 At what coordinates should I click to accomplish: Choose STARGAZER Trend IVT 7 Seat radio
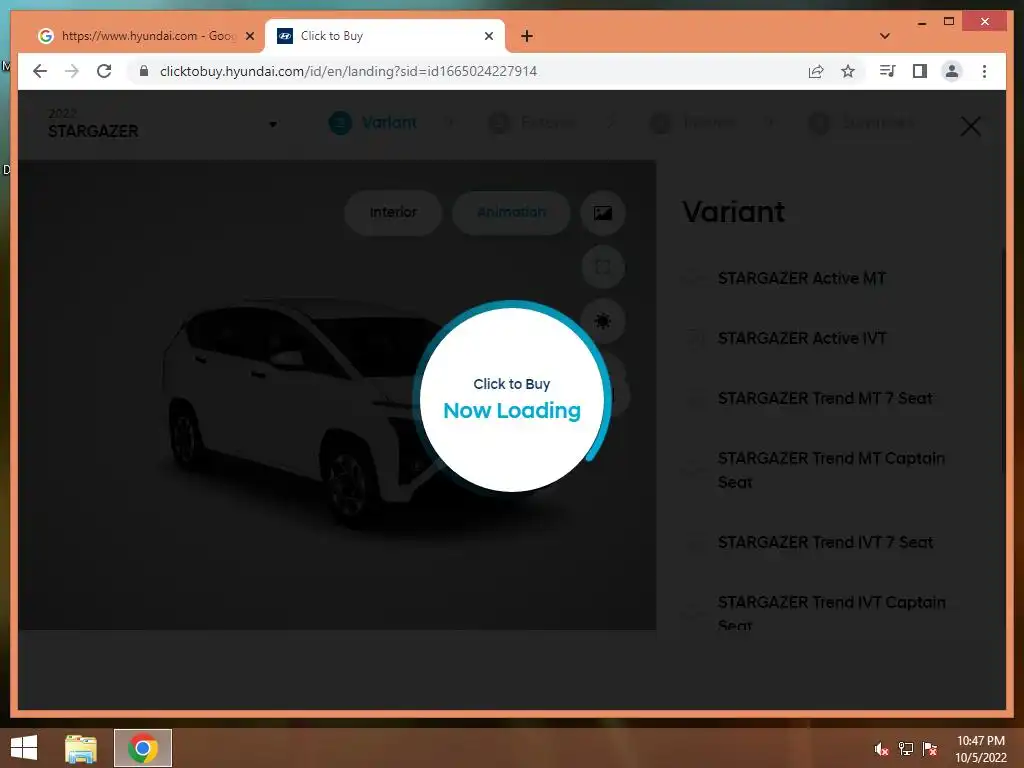click(694, 543)
